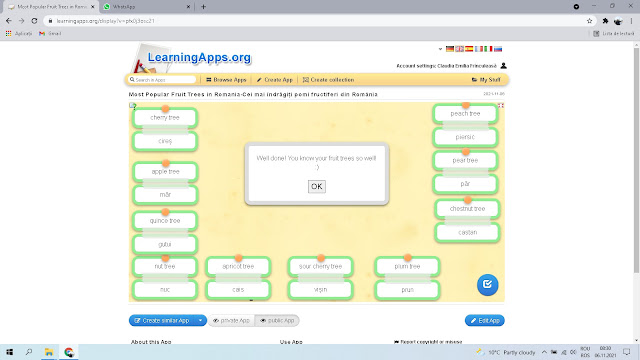
Task: Select the apricot tree card
Action: tap(238, 266)
